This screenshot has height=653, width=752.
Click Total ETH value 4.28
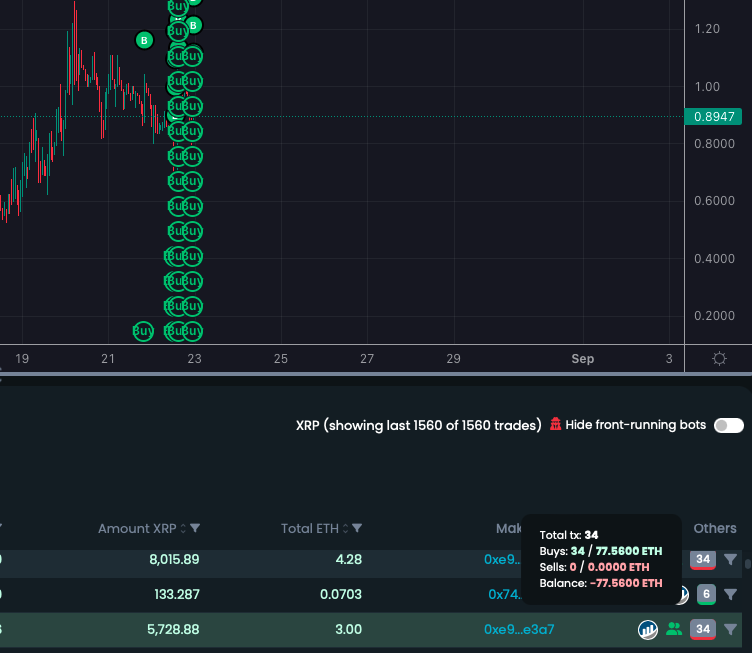(x=349, y=560)
